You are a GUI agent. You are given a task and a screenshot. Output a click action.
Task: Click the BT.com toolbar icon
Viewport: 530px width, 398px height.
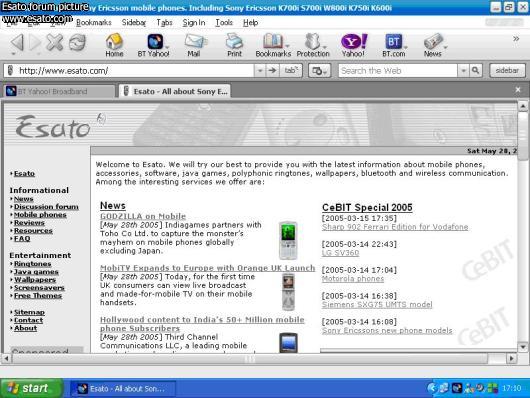tap(393, 45)
